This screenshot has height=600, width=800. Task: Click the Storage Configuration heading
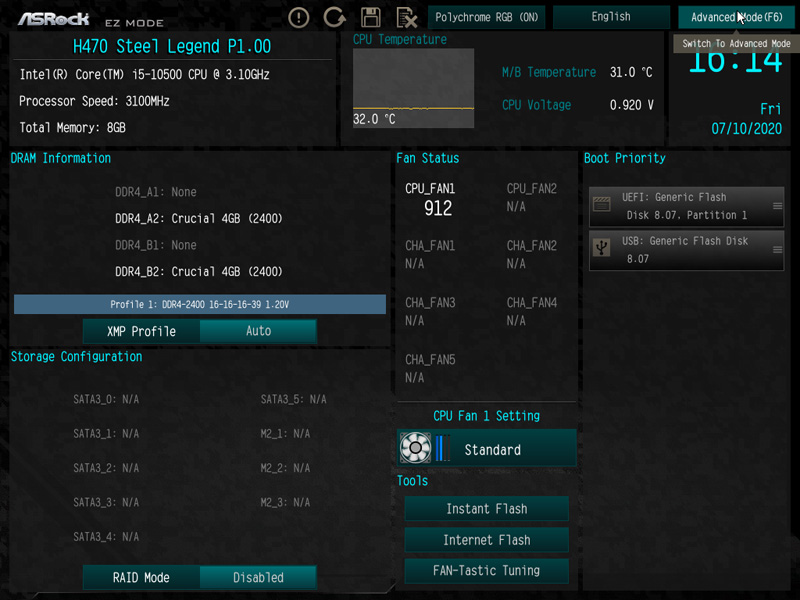coord(77,357)
